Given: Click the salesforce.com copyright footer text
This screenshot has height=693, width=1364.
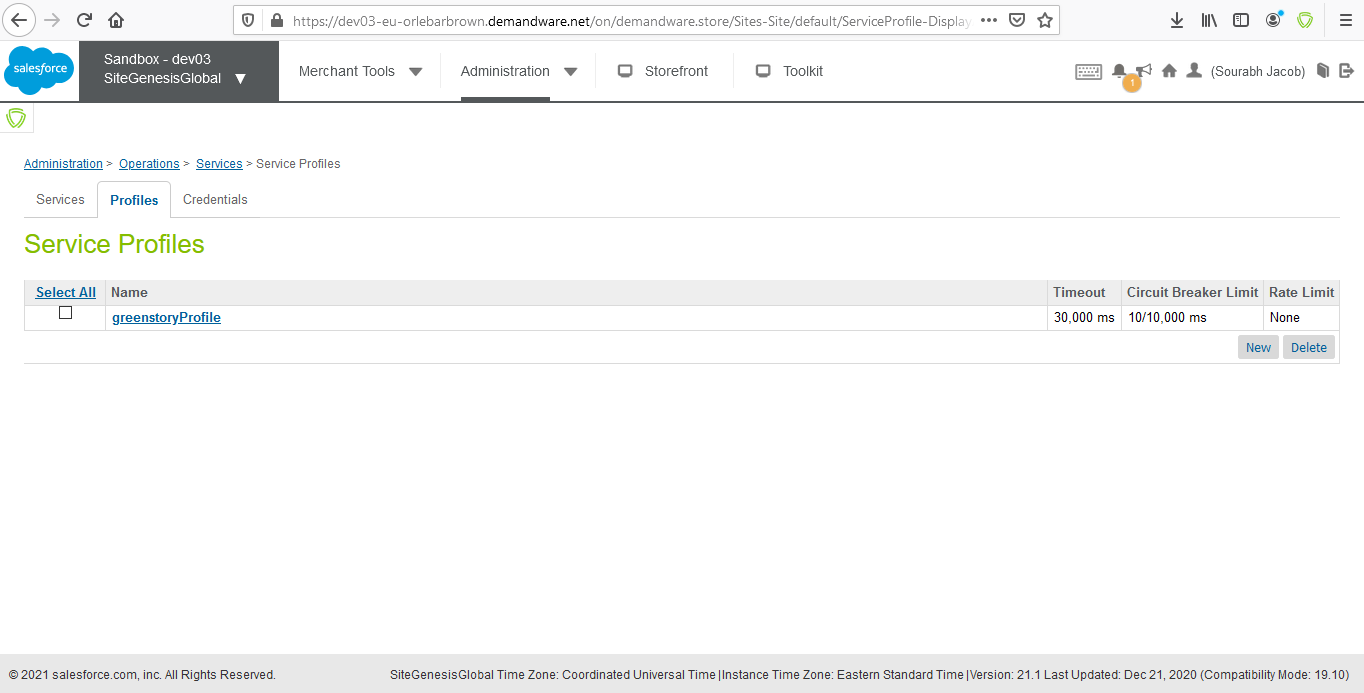Looking at the screenshot, I should pyautogui.click(x=142, y=675).
